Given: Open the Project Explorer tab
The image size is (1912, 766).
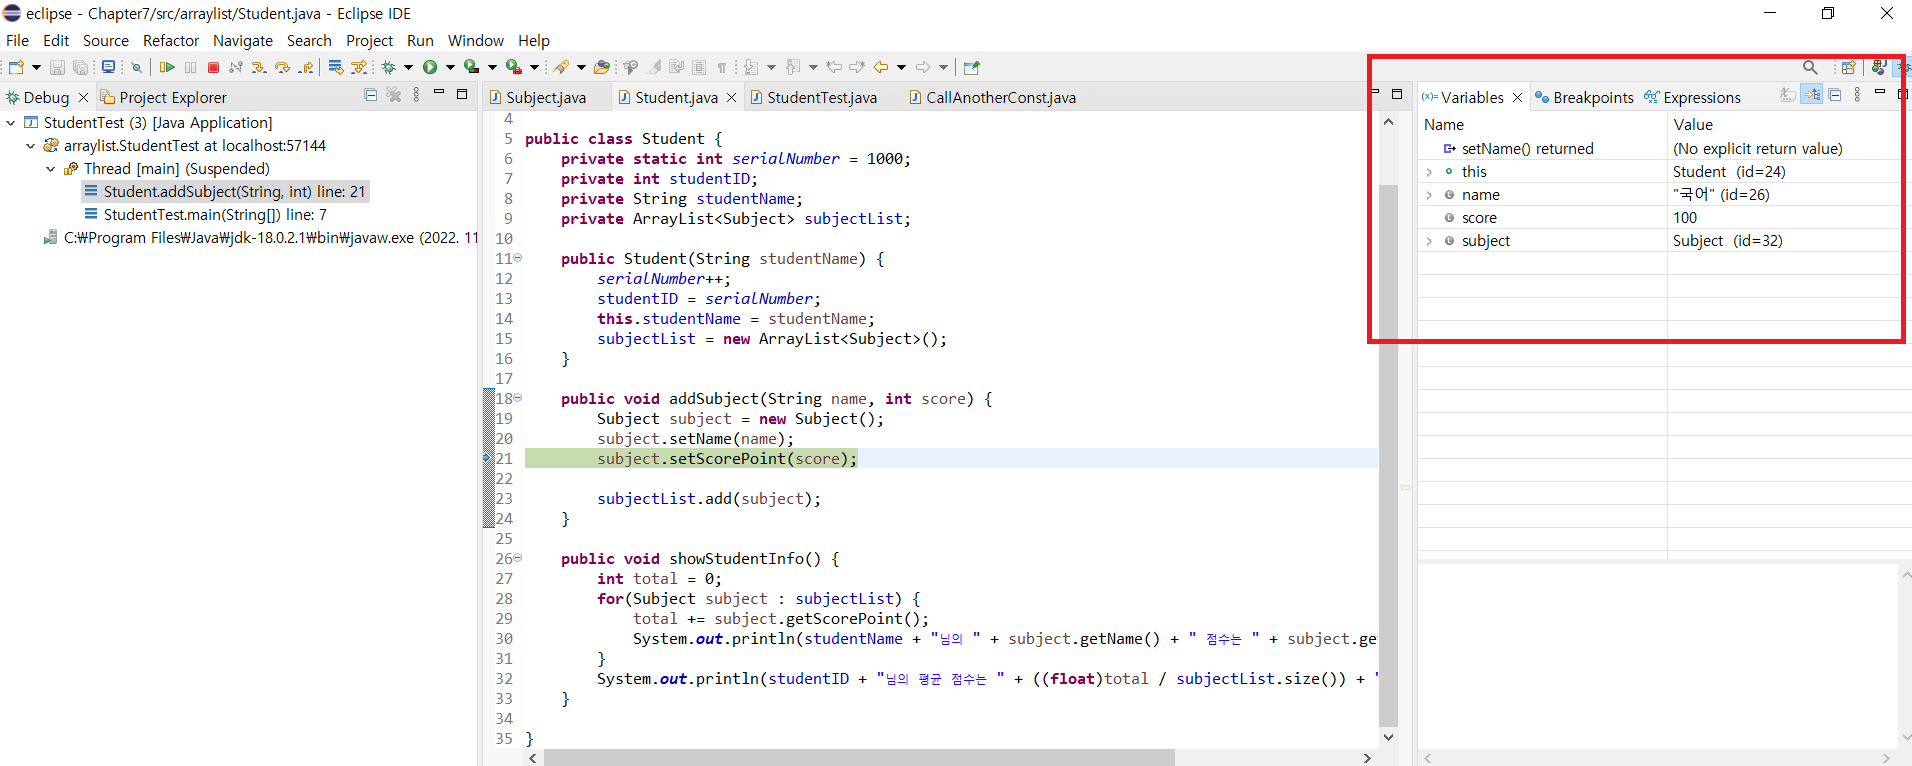Looking at the screenshot, I should tap(163, 98).
